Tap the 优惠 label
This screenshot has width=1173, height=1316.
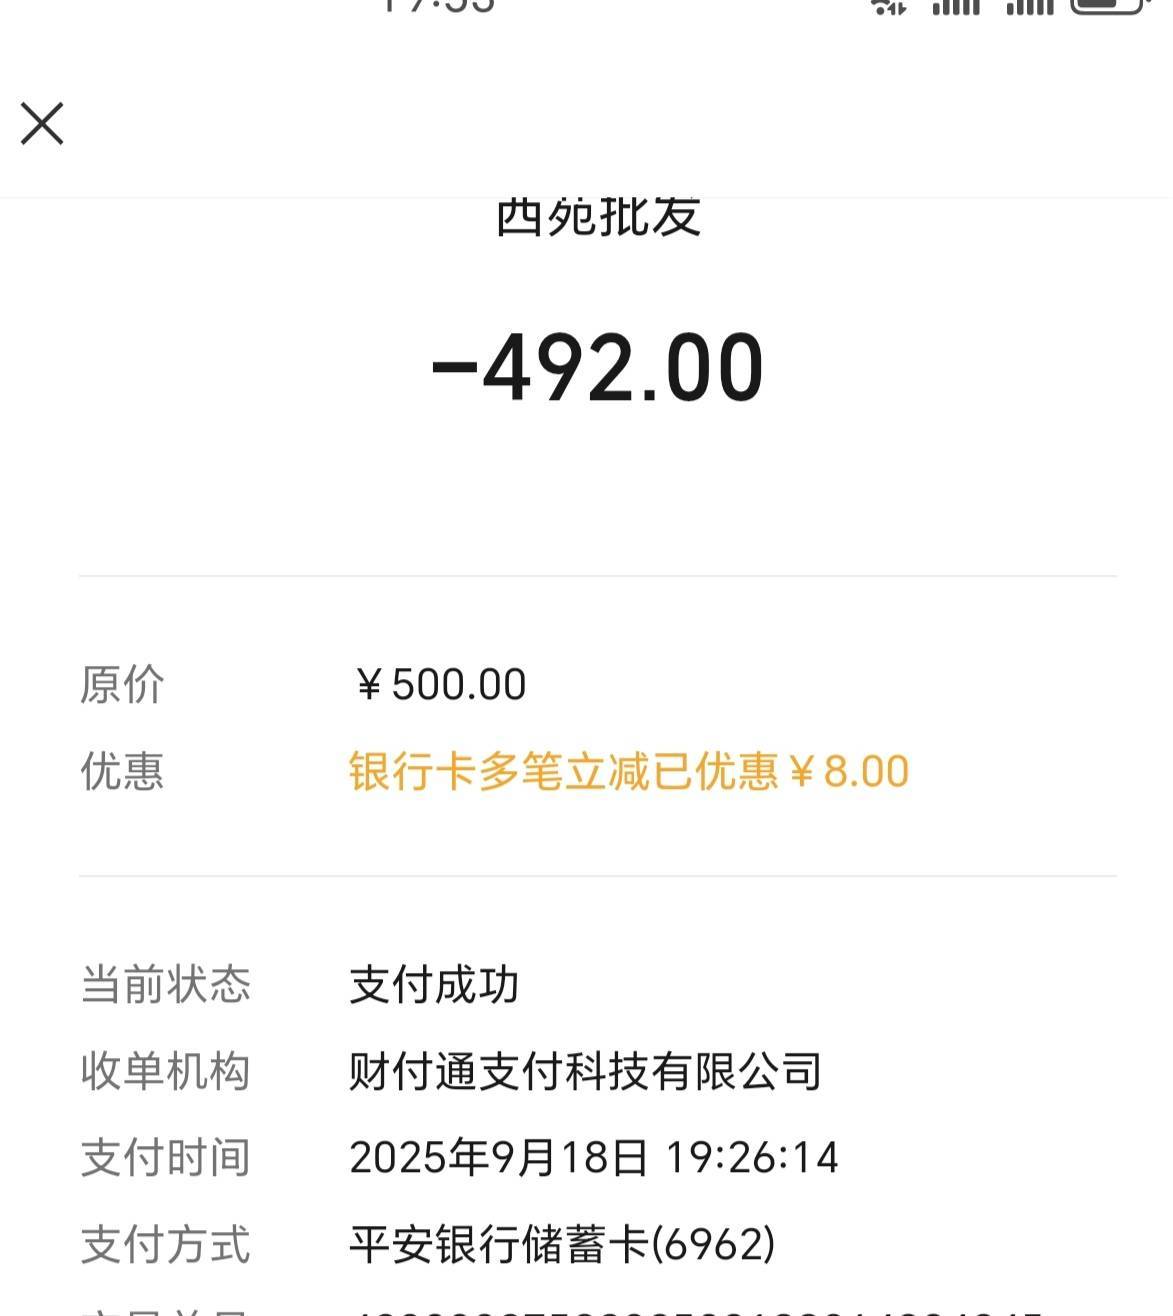(122, 771)
